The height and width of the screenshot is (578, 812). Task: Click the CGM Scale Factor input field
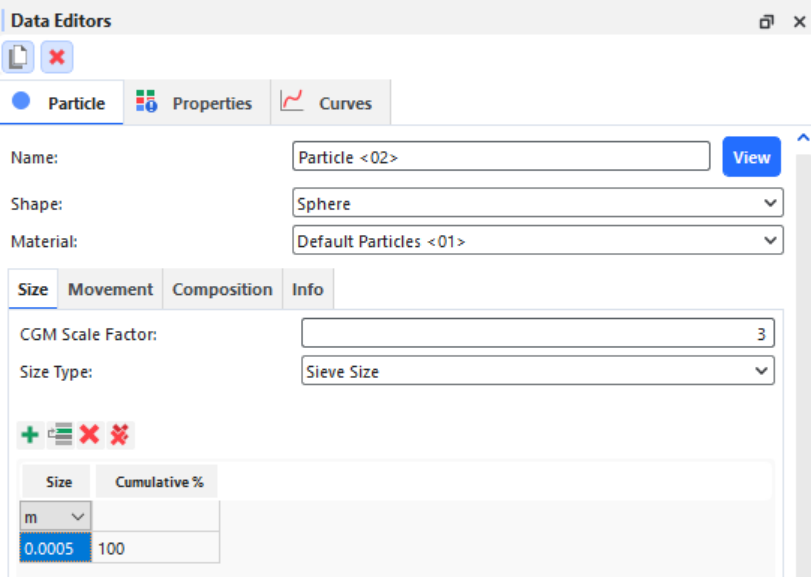[x=538, y=333]
